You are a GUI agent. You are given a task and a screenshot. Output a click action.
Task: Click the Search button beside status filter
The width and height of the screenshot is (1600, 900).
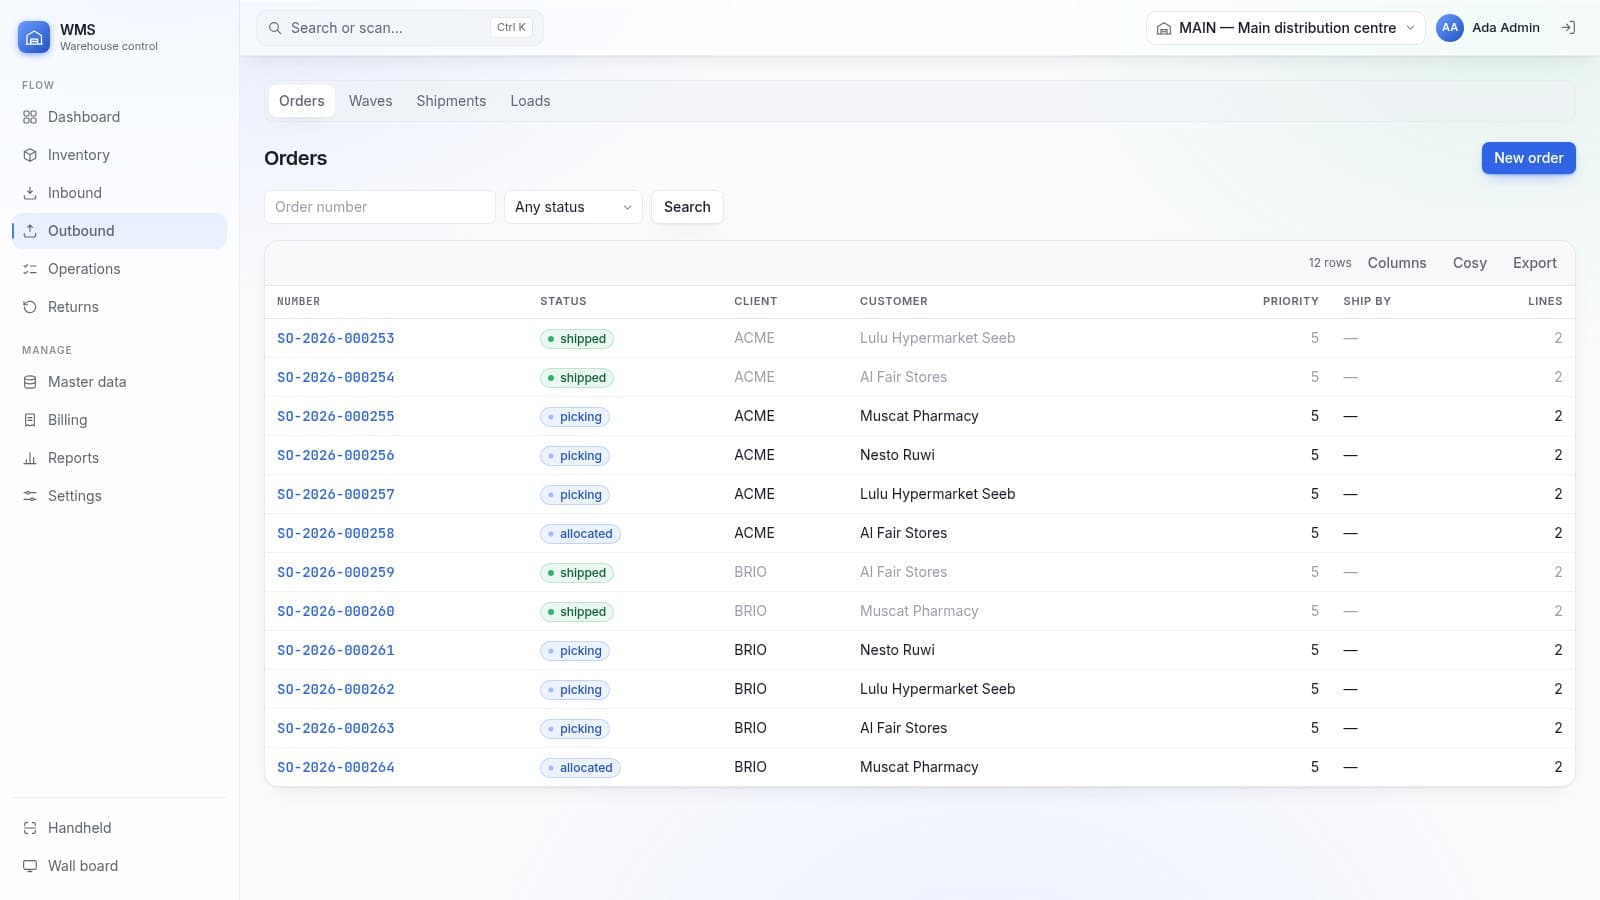(687, 207)
